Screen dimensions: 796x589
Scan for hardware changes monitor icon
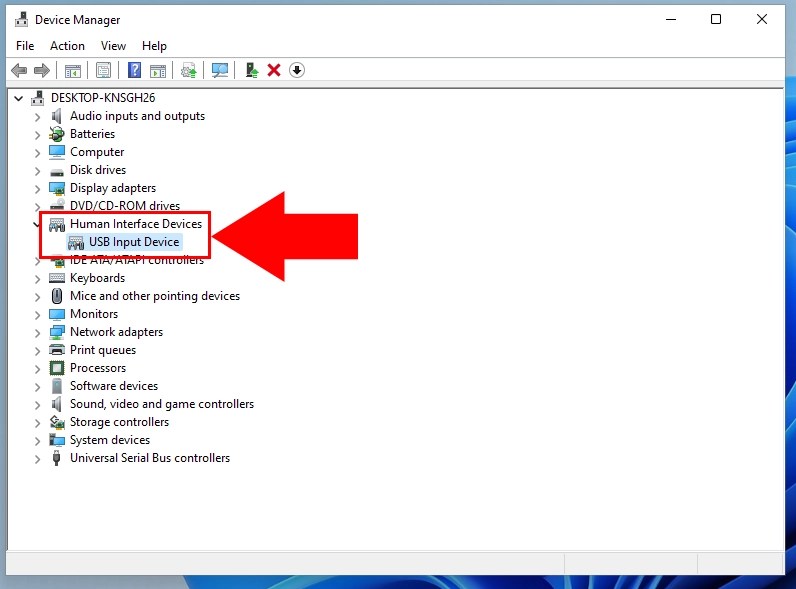[x=220, y=71]
